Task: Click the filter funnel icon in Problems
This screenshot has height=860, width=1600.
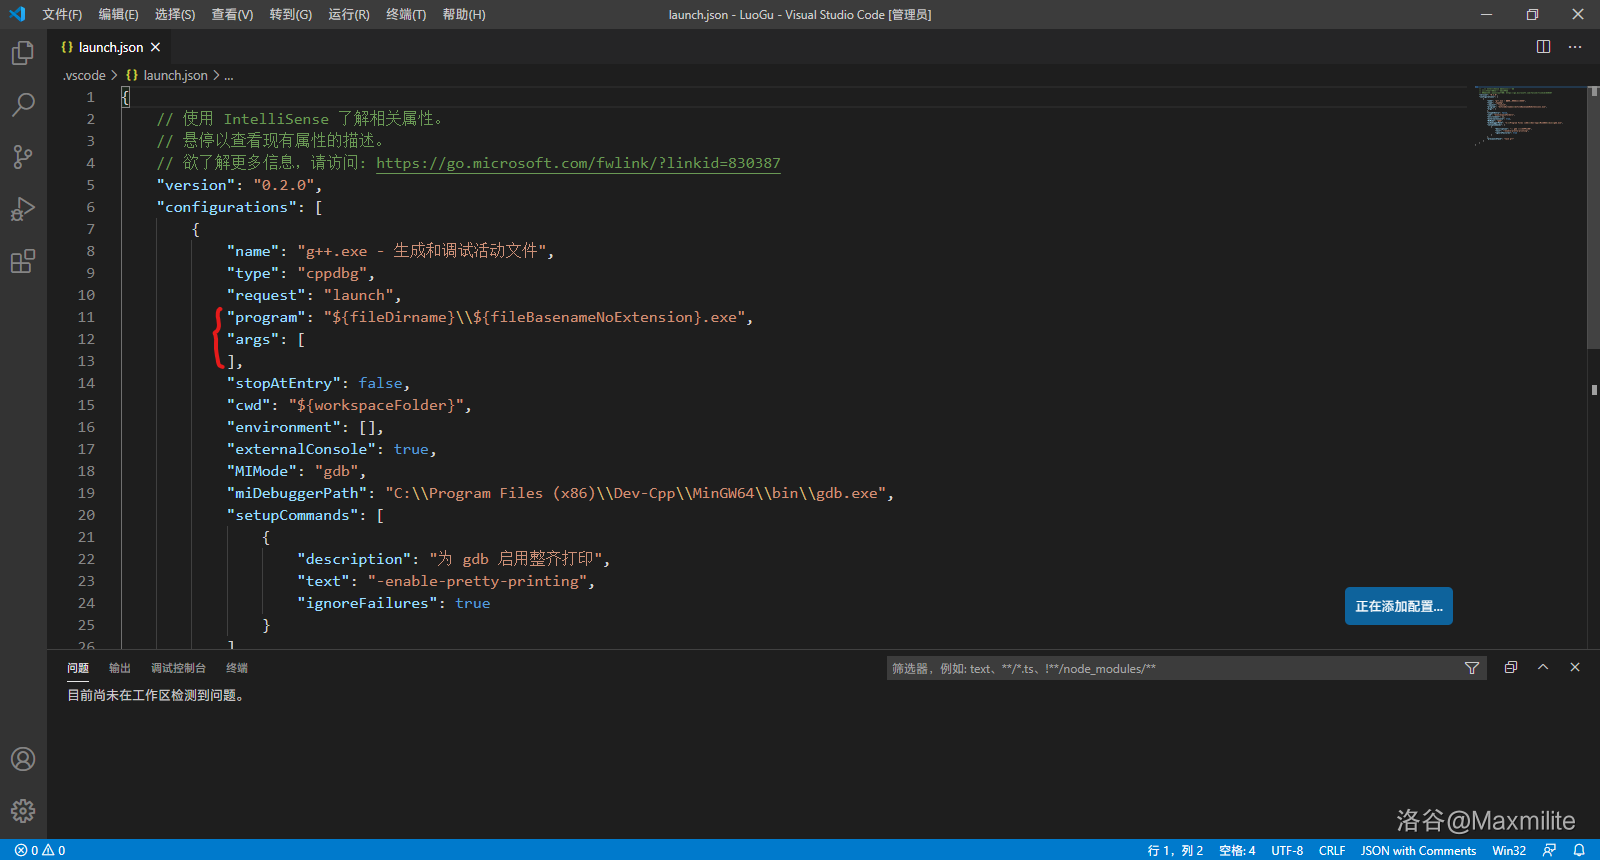Action: pos(1472,668)
